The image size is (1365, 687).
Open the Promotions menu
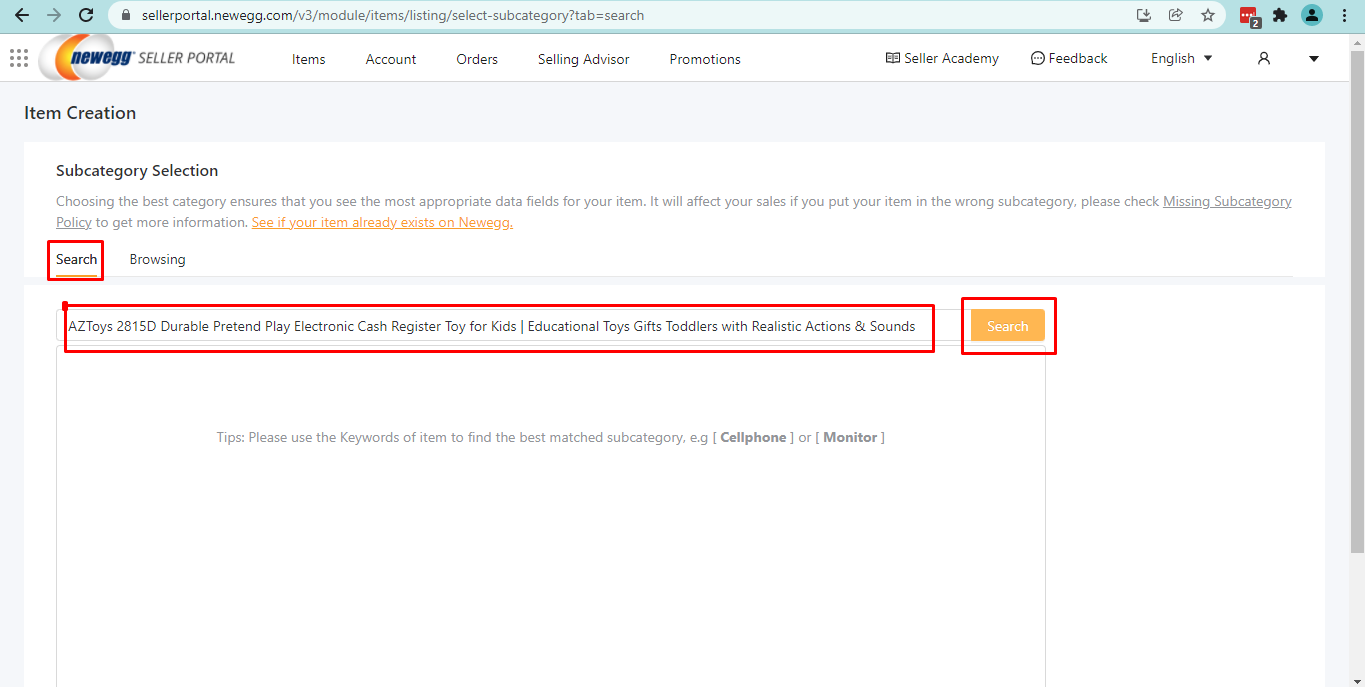click(x=705, y=59)
